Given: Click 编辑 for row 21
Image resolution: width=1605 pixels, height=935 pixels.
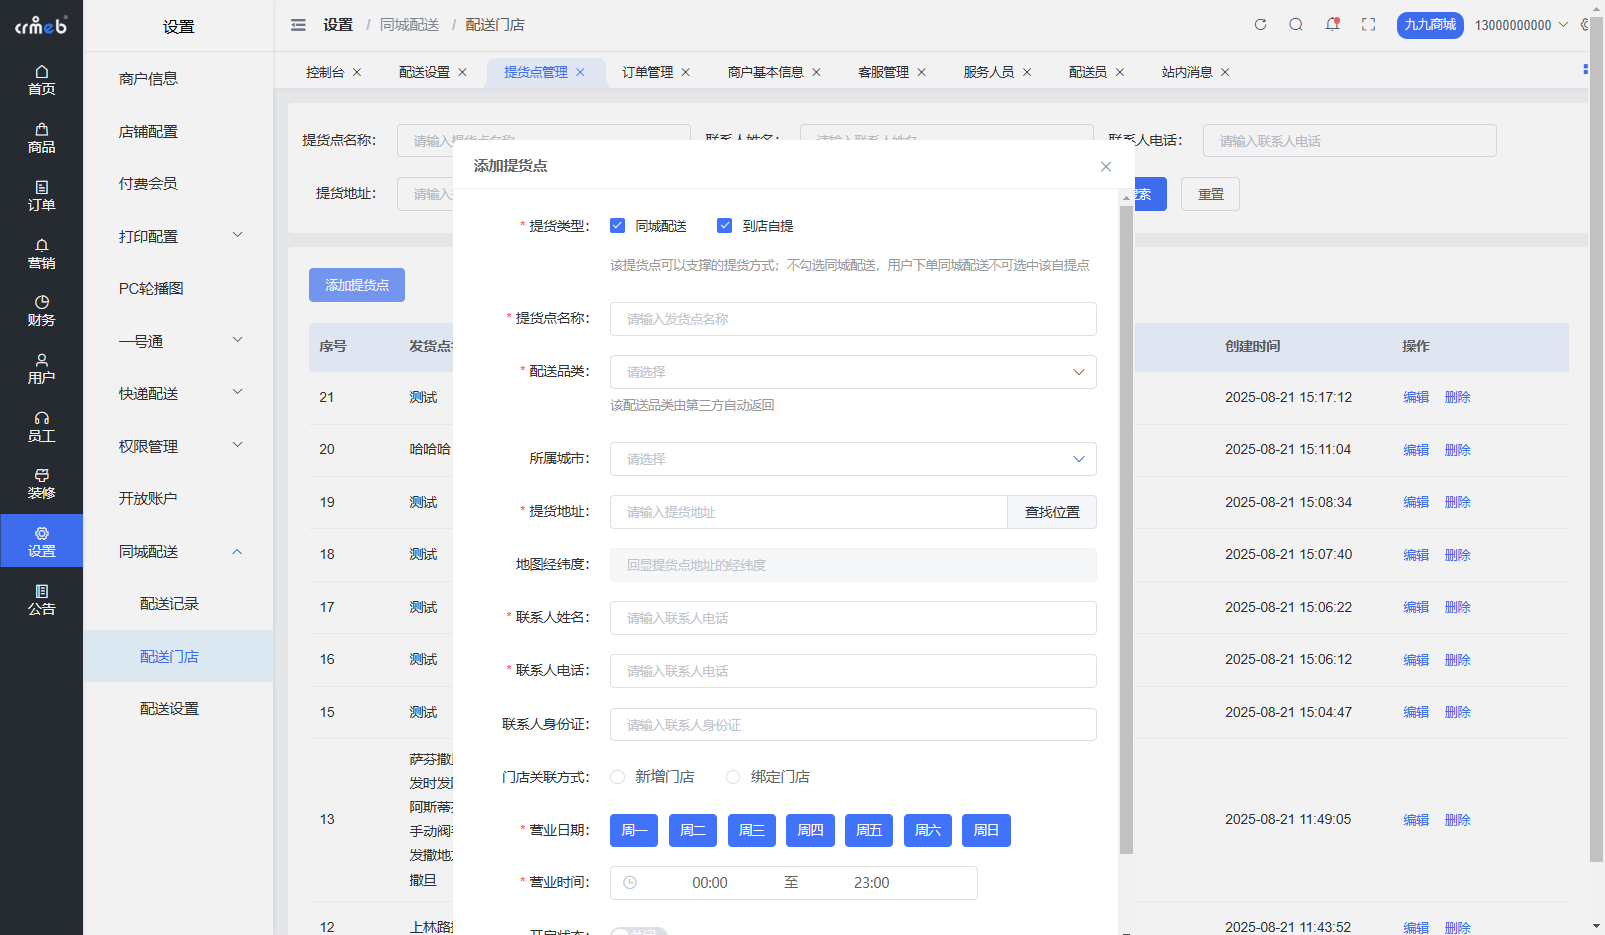Looking at the screenshot, I should point(1416,397).
